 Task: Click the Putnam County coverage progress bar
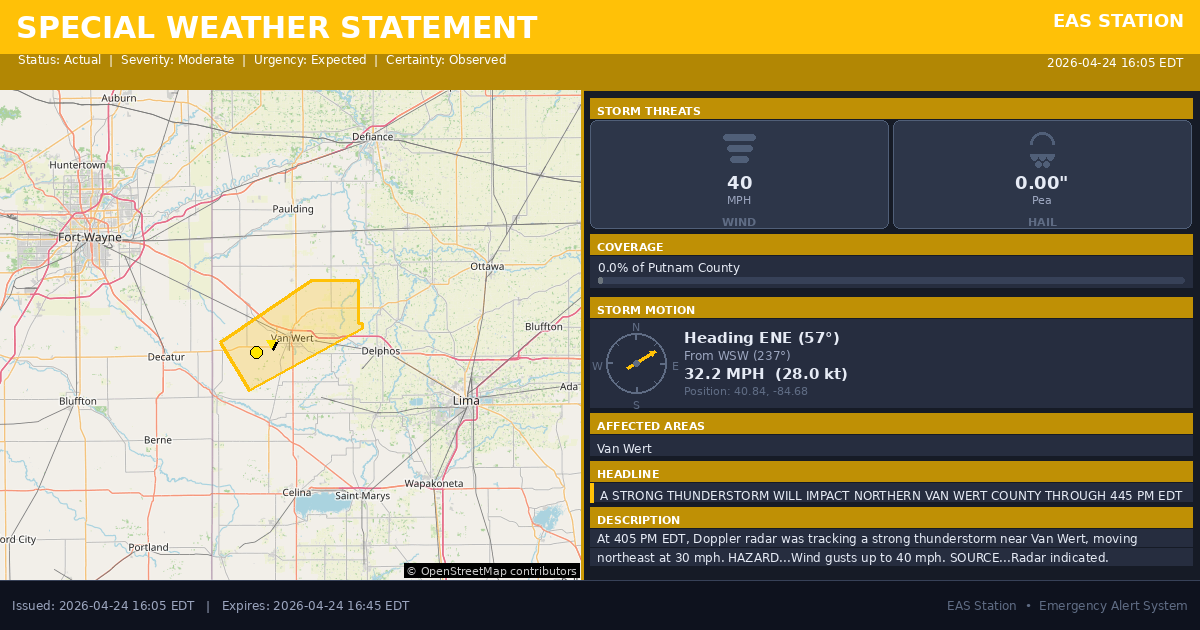pyautogui.click(x=891, y=281)
